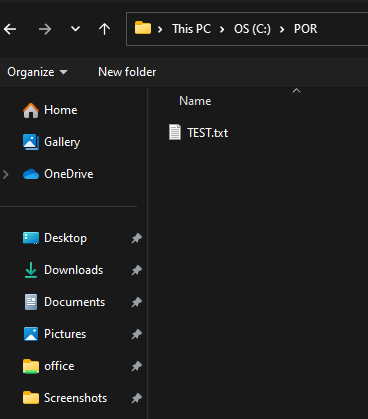This screenshot has width=368, height=419.
Task: Click the Home house icon
Action: pos(31,110)
